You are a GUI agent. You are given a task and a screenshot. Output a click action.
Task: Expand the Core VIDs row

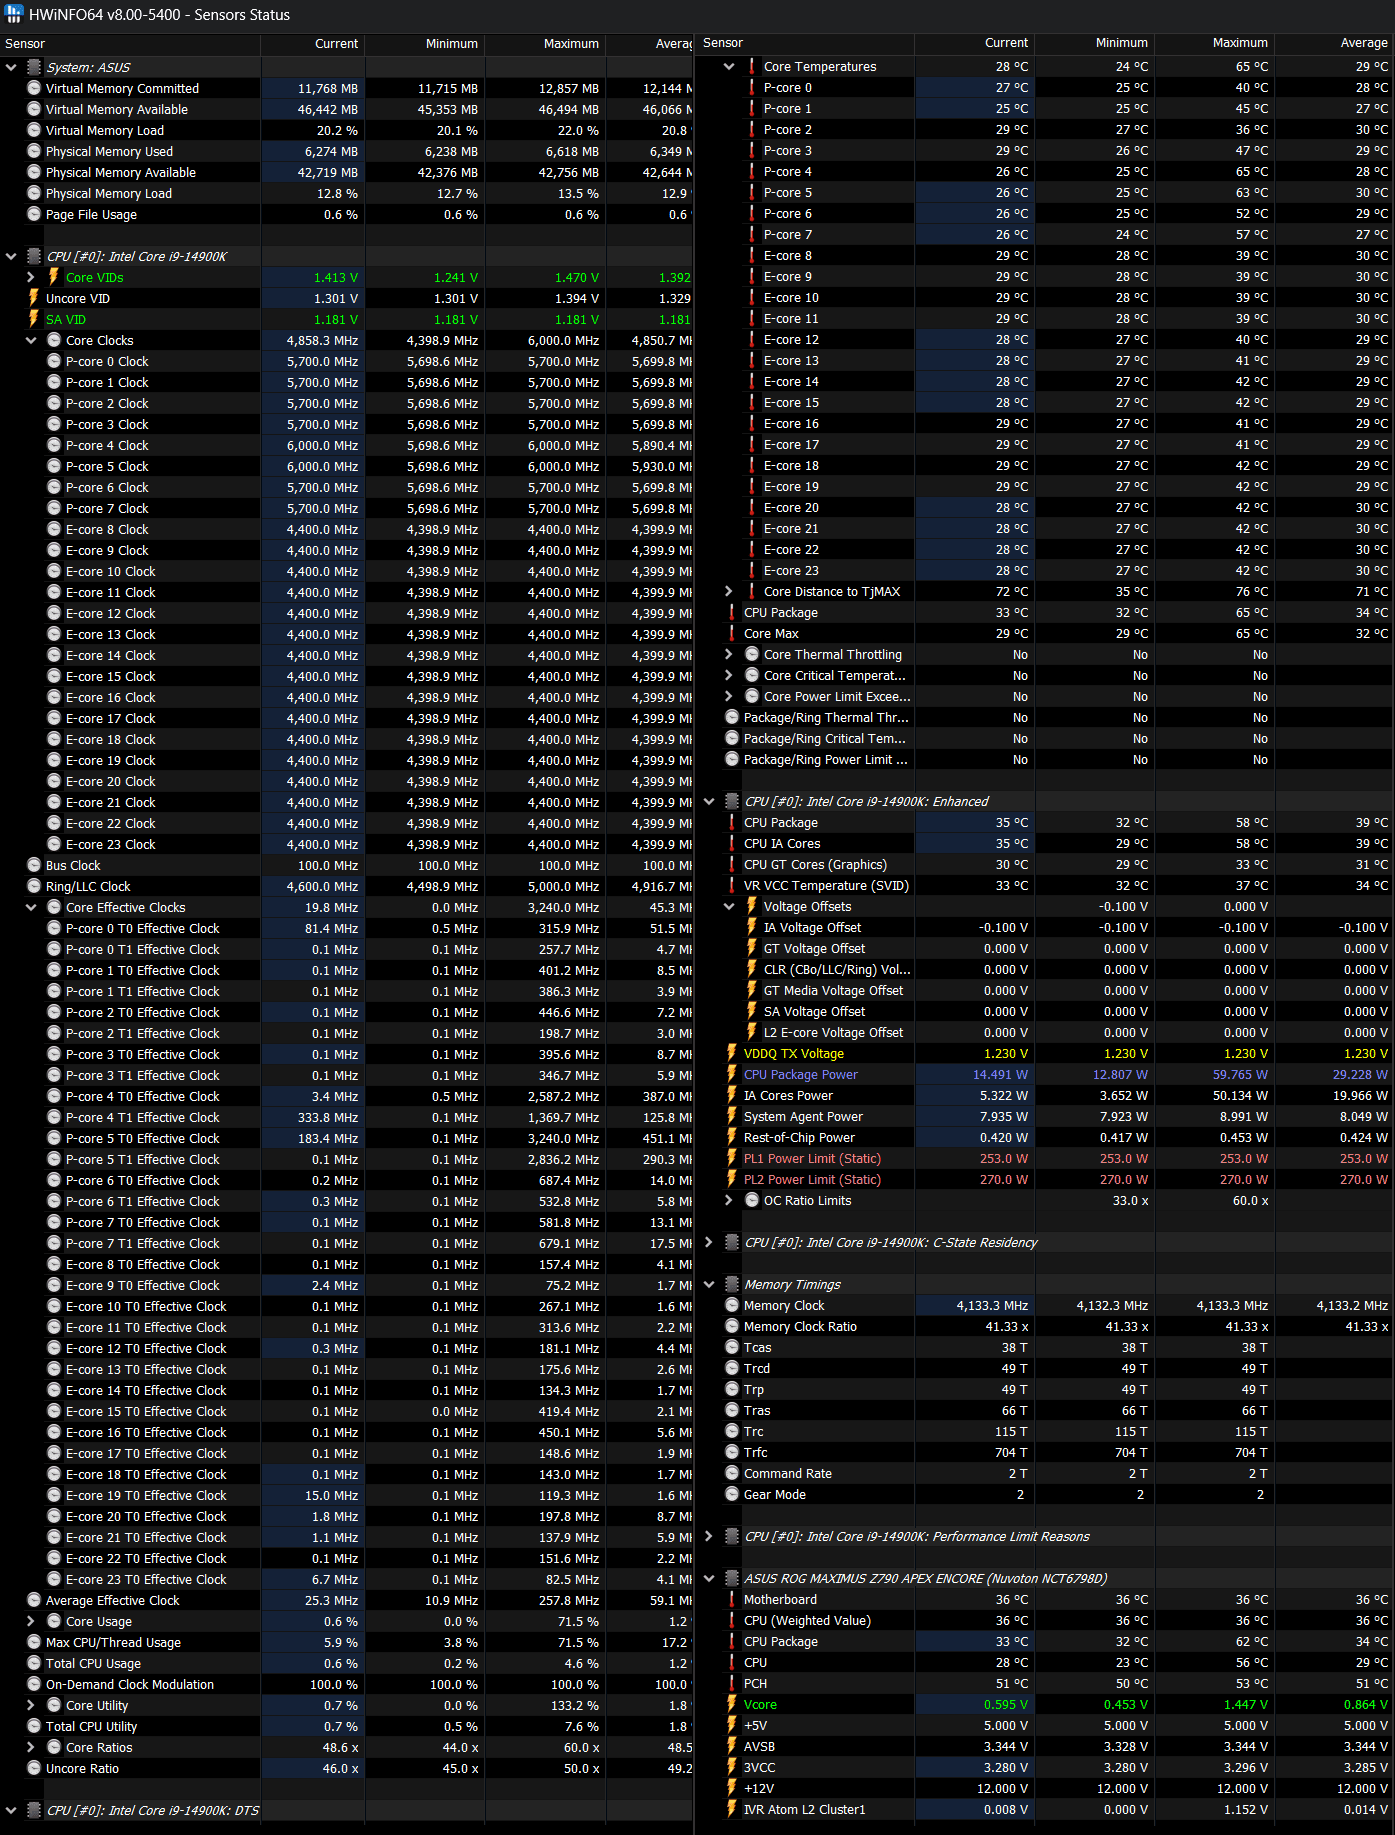pyautogui.click(x=31, y=277)
